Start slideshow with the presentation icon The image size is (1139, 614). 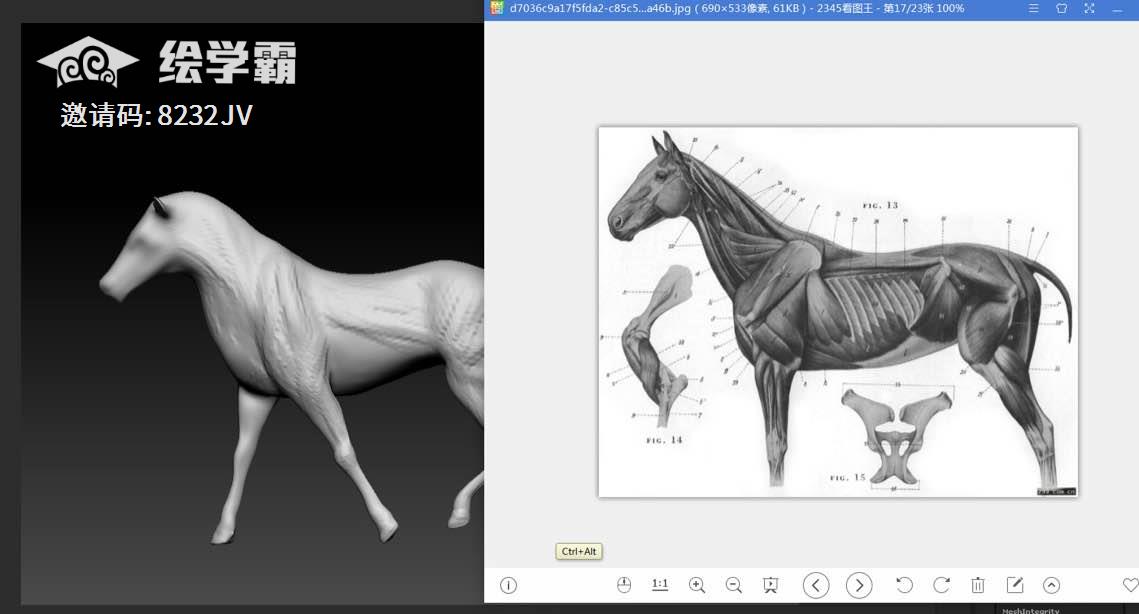[771, 585]
